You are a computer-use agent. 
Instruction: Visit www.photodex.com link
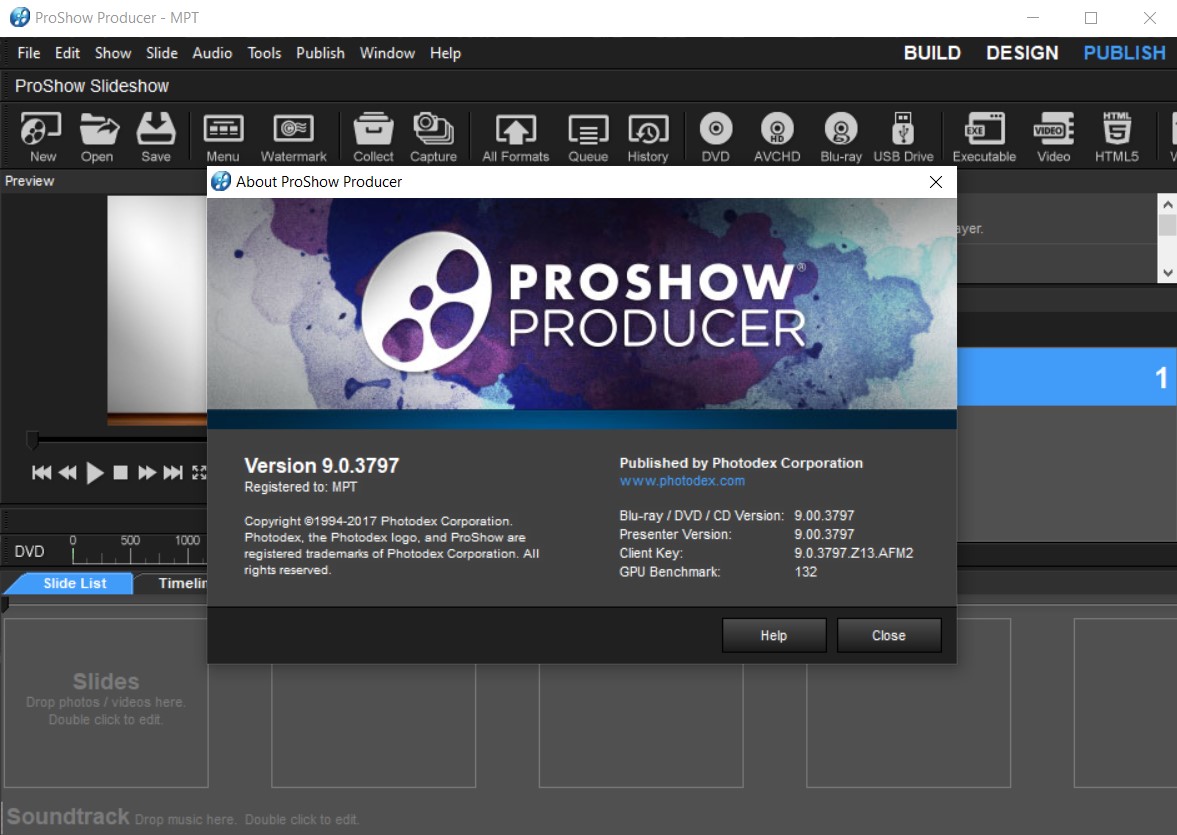pos(682,481)
